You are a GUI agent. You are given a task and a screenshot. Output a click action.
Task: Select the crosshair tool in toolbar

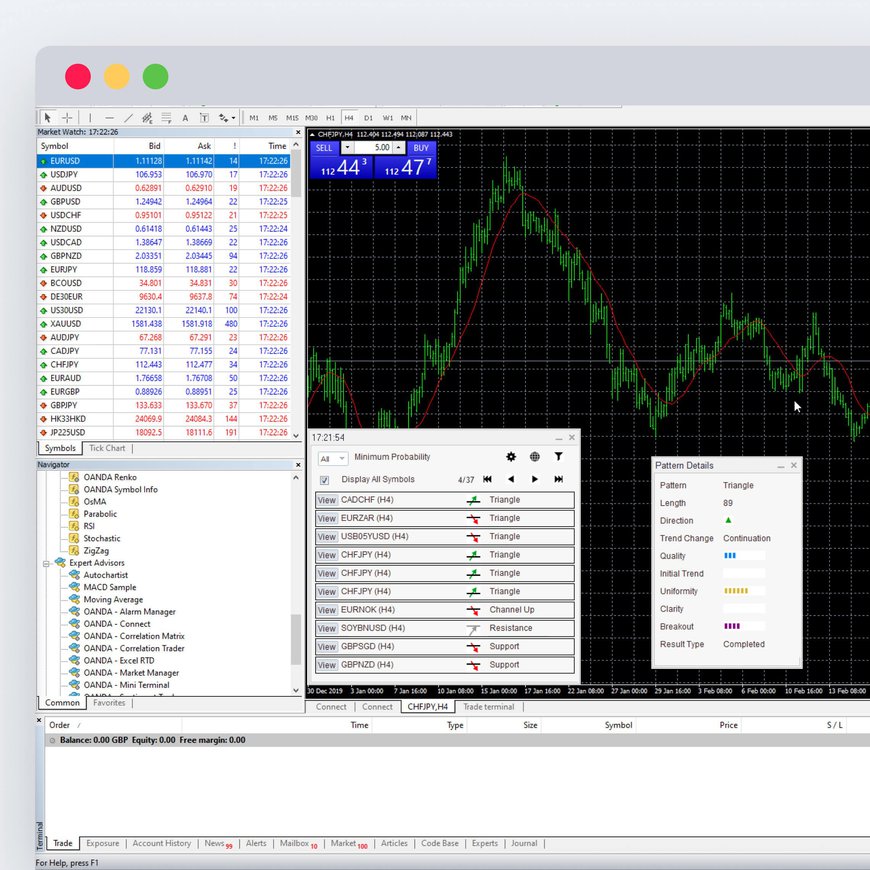point(67,118)
